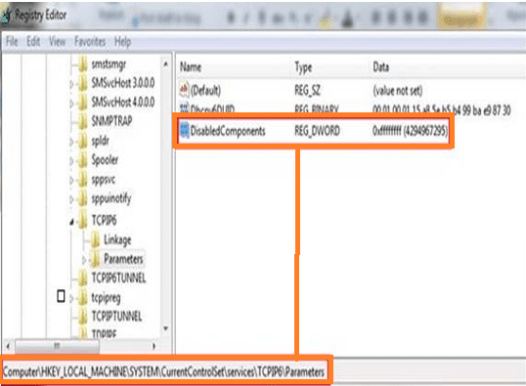
Task: Open the Favorites menu
Action: point(90,42)
